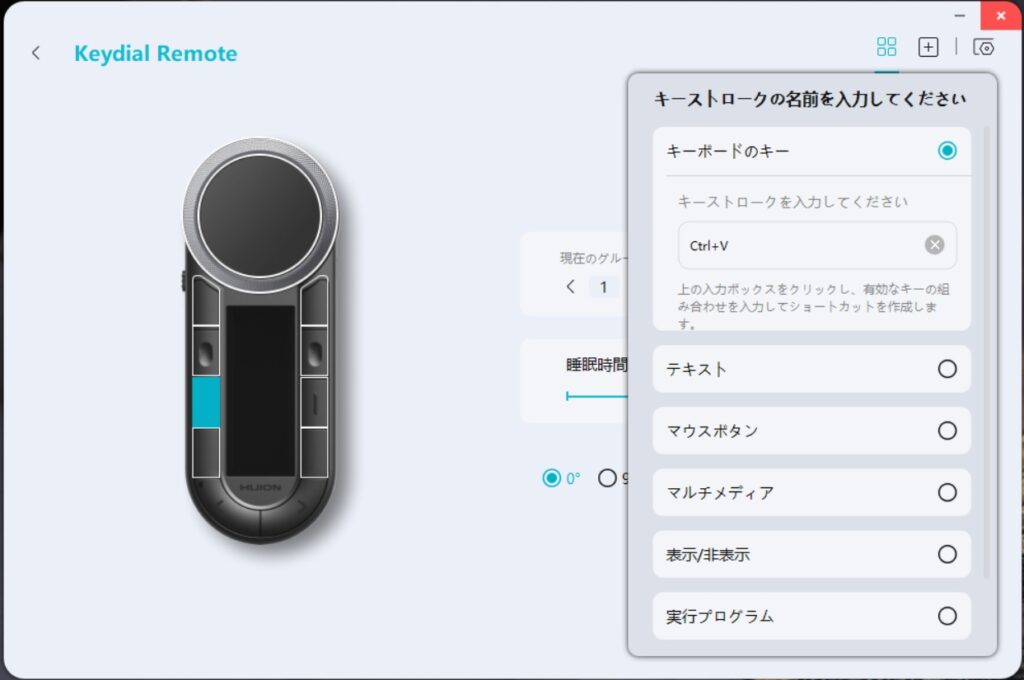Go to previous group with left chevron
The height and width of the screenshot is (680, 1024).
point(571,286)
